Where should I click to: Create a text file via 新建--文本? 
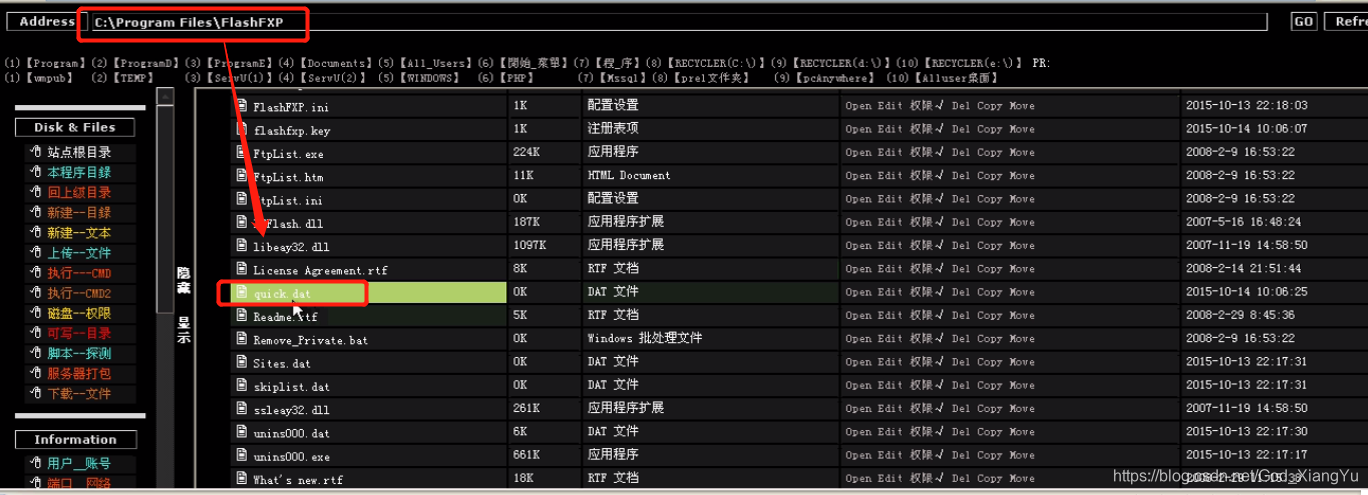[x=79, y=233]
